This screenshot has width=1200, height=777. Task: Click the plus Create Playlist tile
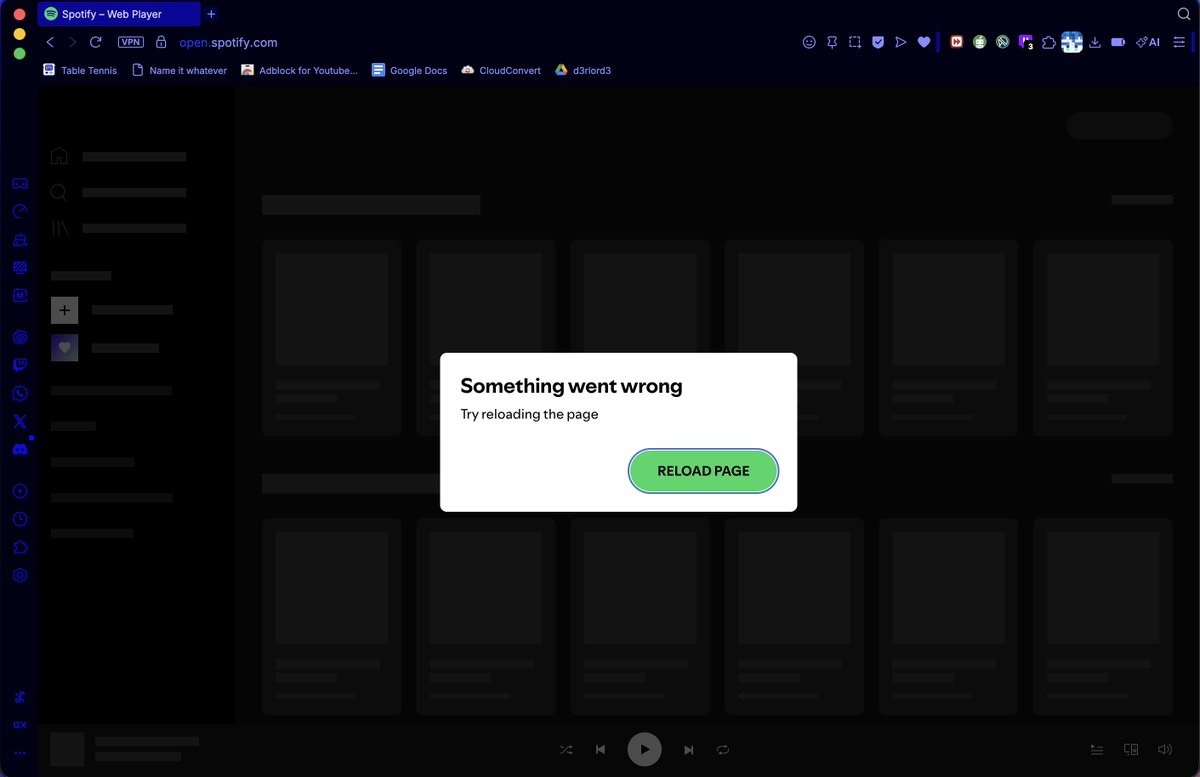coord(64,310)
